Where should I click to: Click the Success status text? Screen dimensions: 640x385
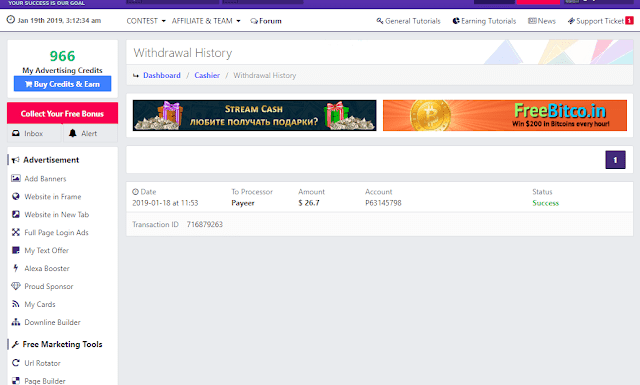click(x=545, y=203)
